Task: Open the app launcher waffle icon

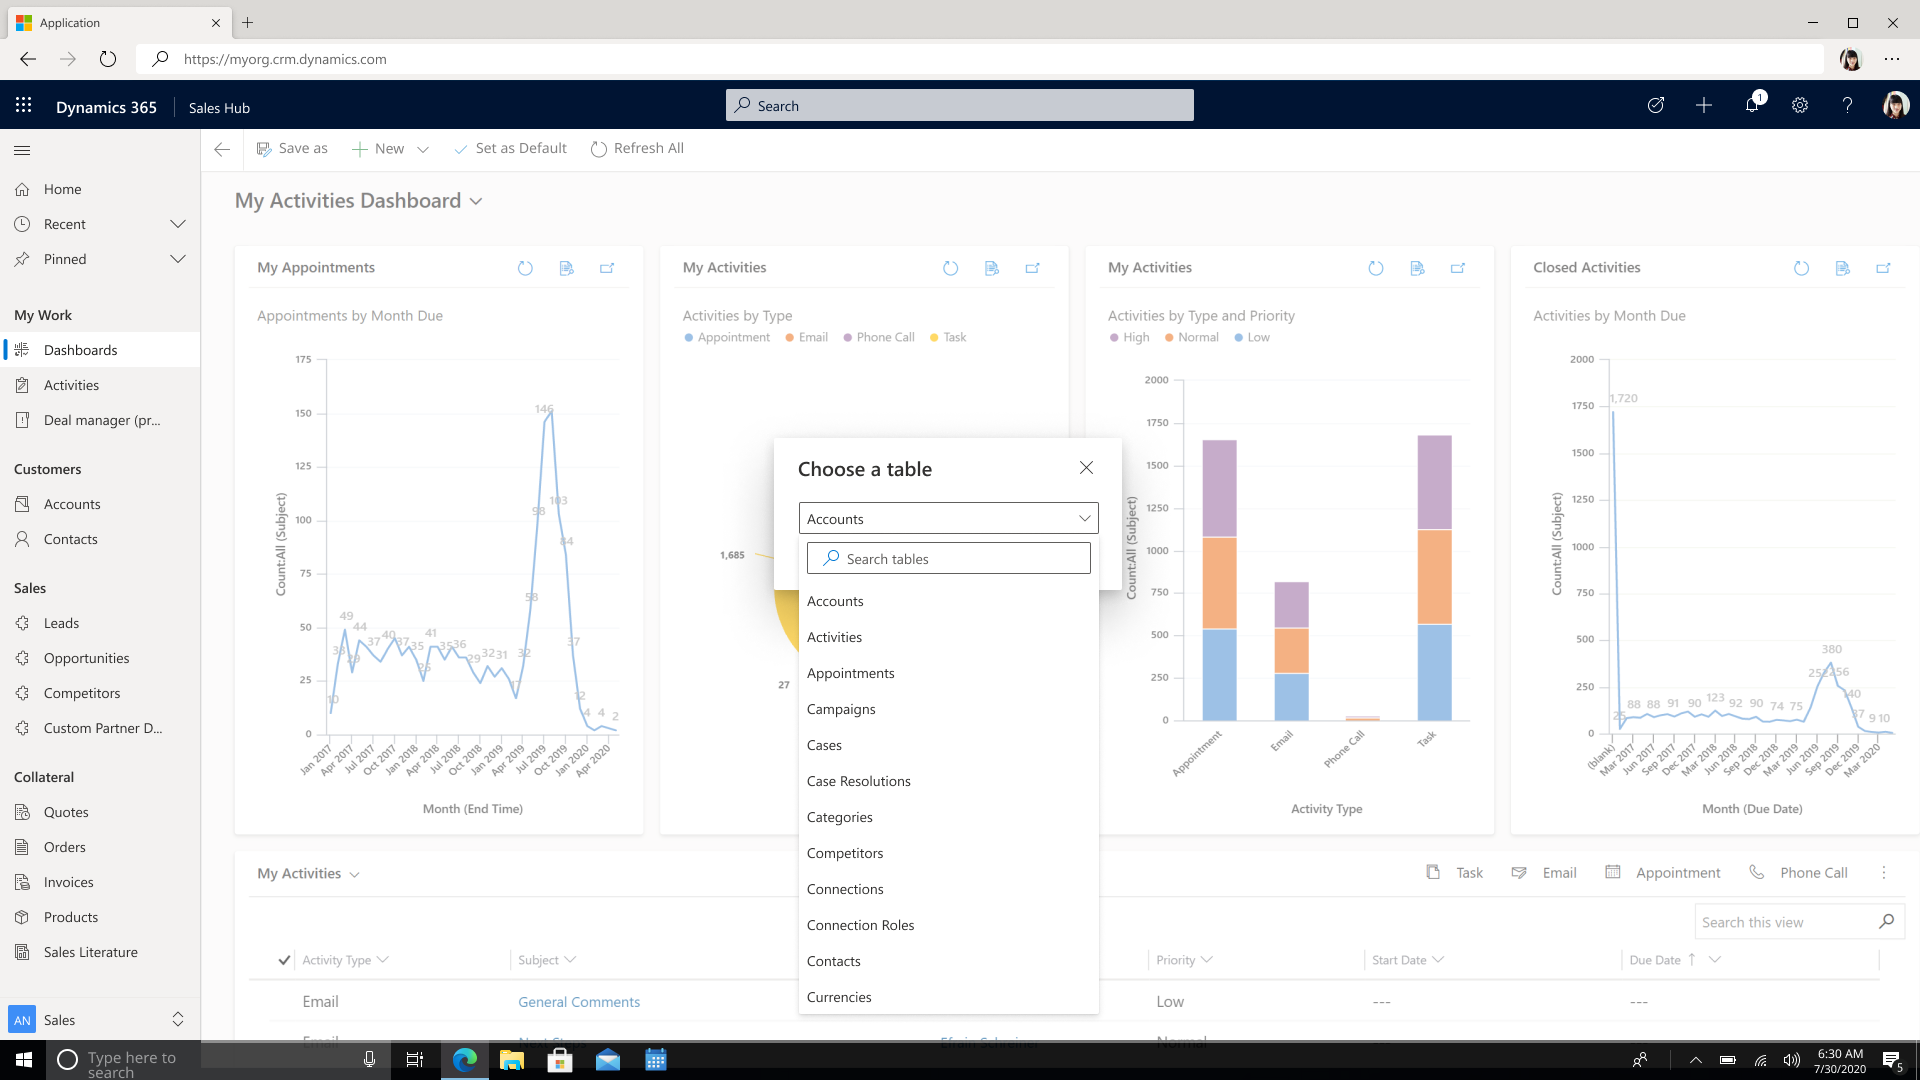Action: point(24,106)
